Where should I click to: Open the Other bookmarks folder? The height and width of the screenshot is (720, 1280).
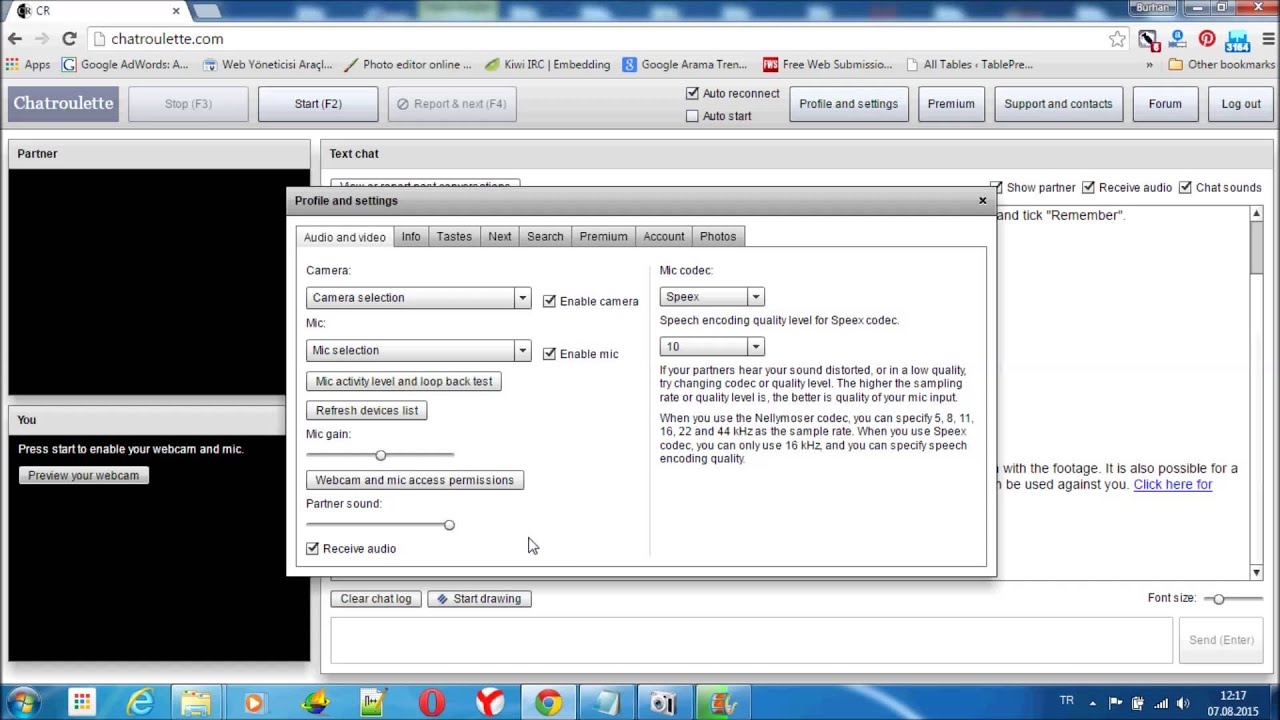point(1221,64)
